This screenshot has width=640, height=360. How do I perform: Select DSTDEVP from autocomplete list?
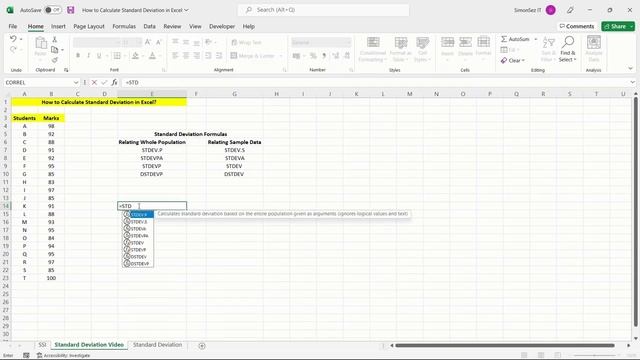coord(138,264)
